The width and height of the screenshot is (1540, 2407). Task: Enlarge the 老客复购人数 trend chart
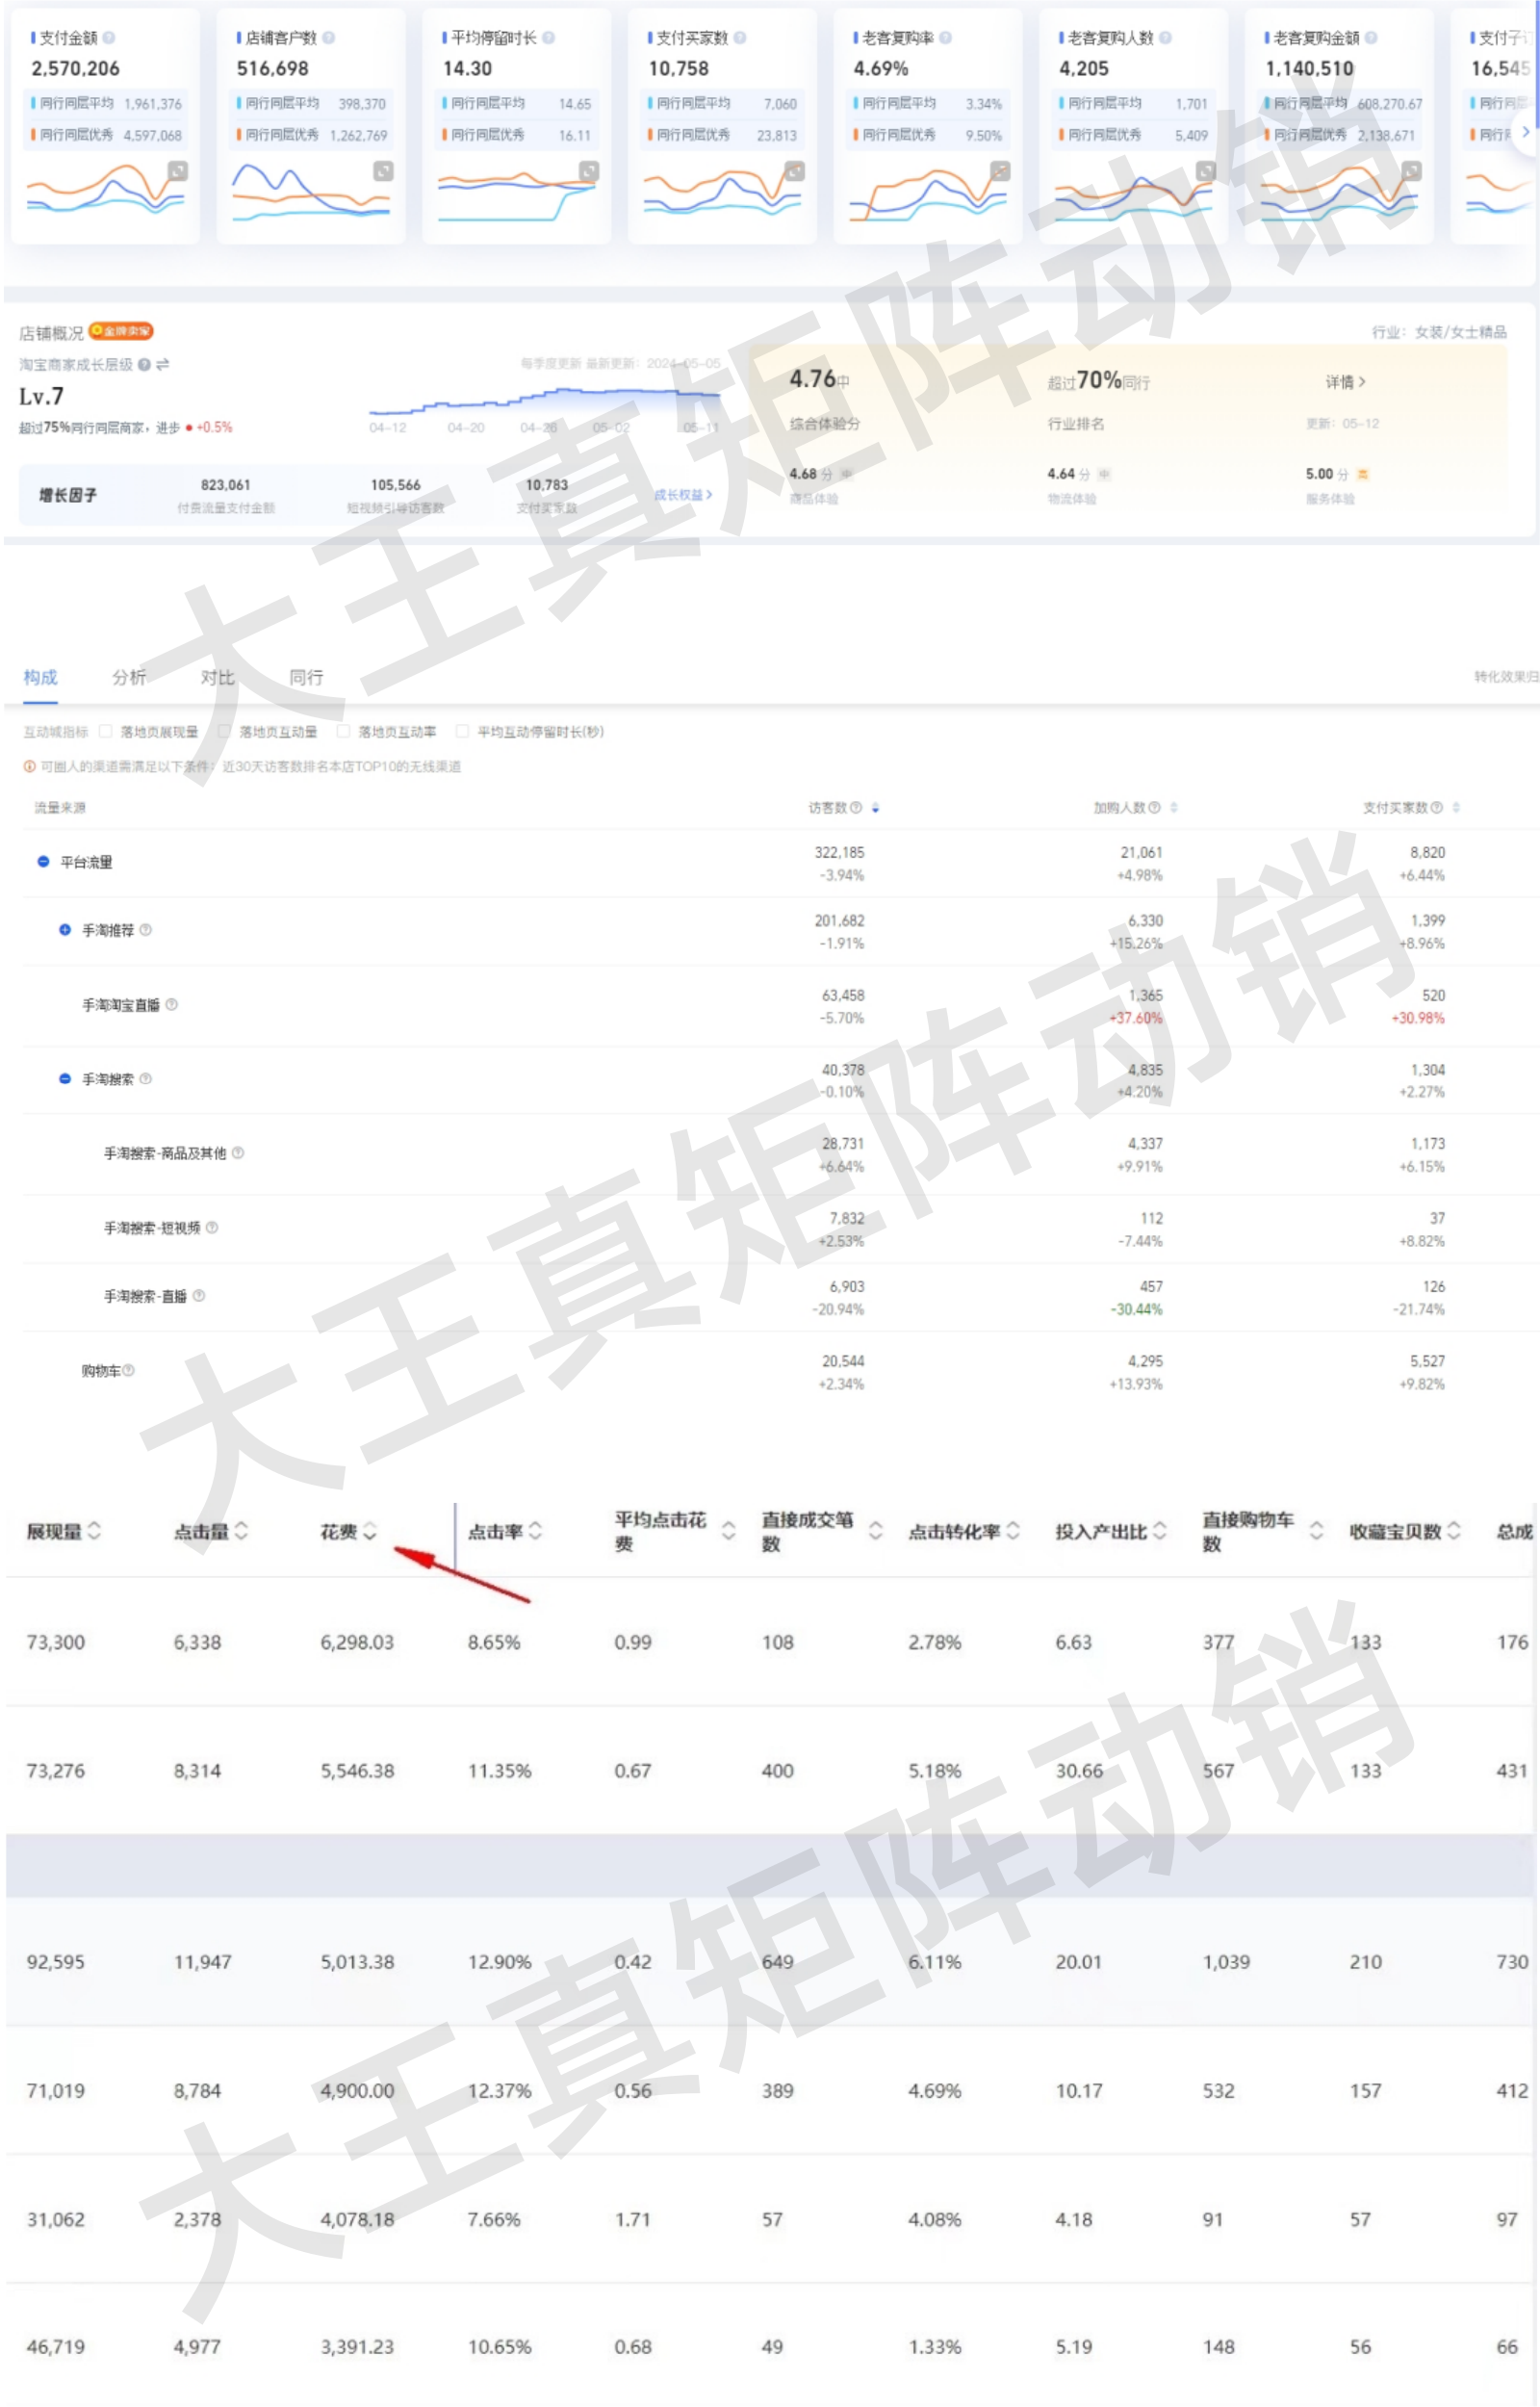click(x=1206, y=171)
